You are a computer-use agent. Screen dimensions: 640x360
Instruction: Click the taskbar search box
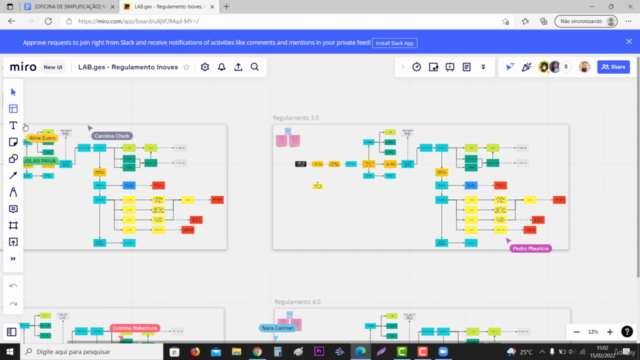coord(91,352)
